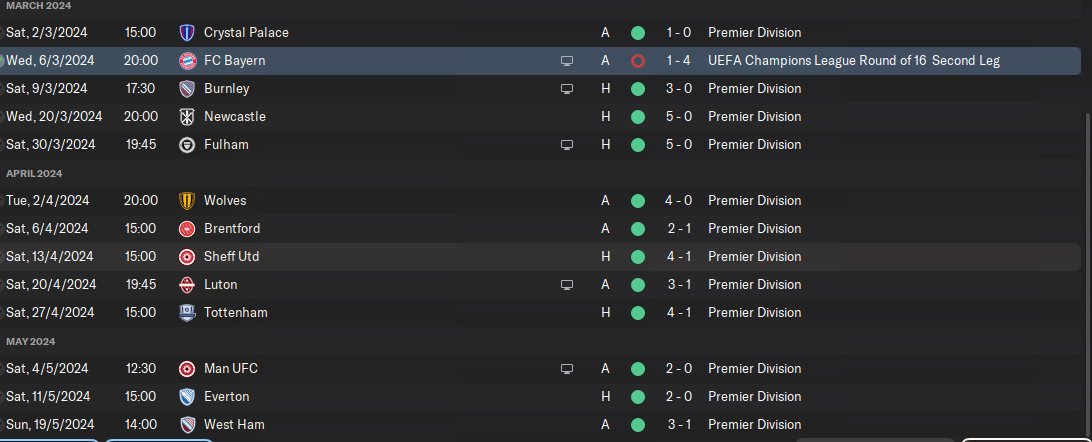Open the Brentford team name link
Image resolution: width=1092 pixels, height=442 pixels.
[232, 229]
